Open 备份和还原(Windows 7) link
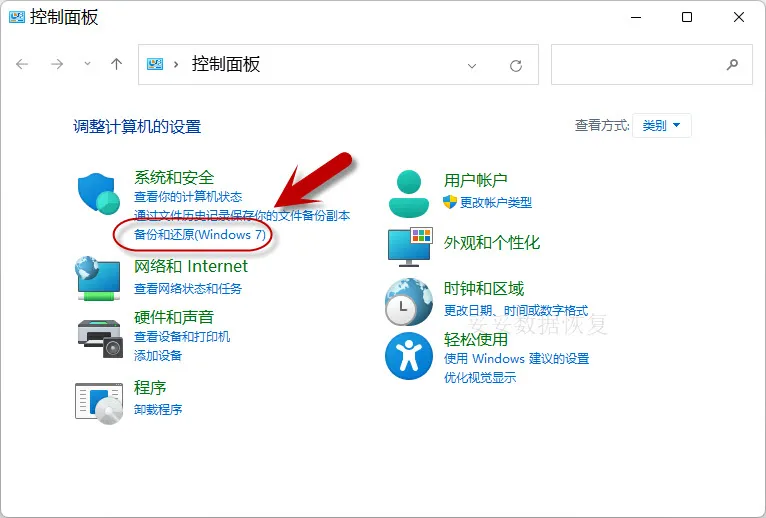This screenshot has width=766, height=518. 200,235
